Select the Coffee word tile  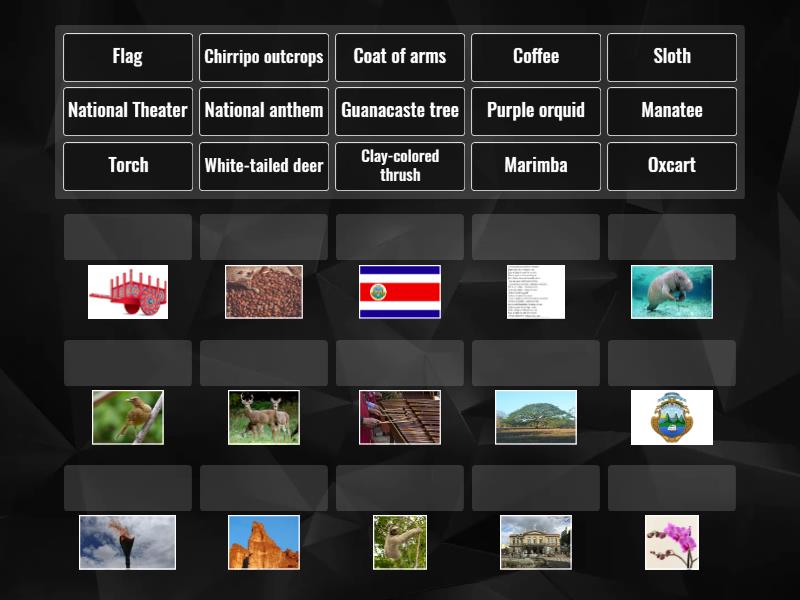(x=535, y=57)
